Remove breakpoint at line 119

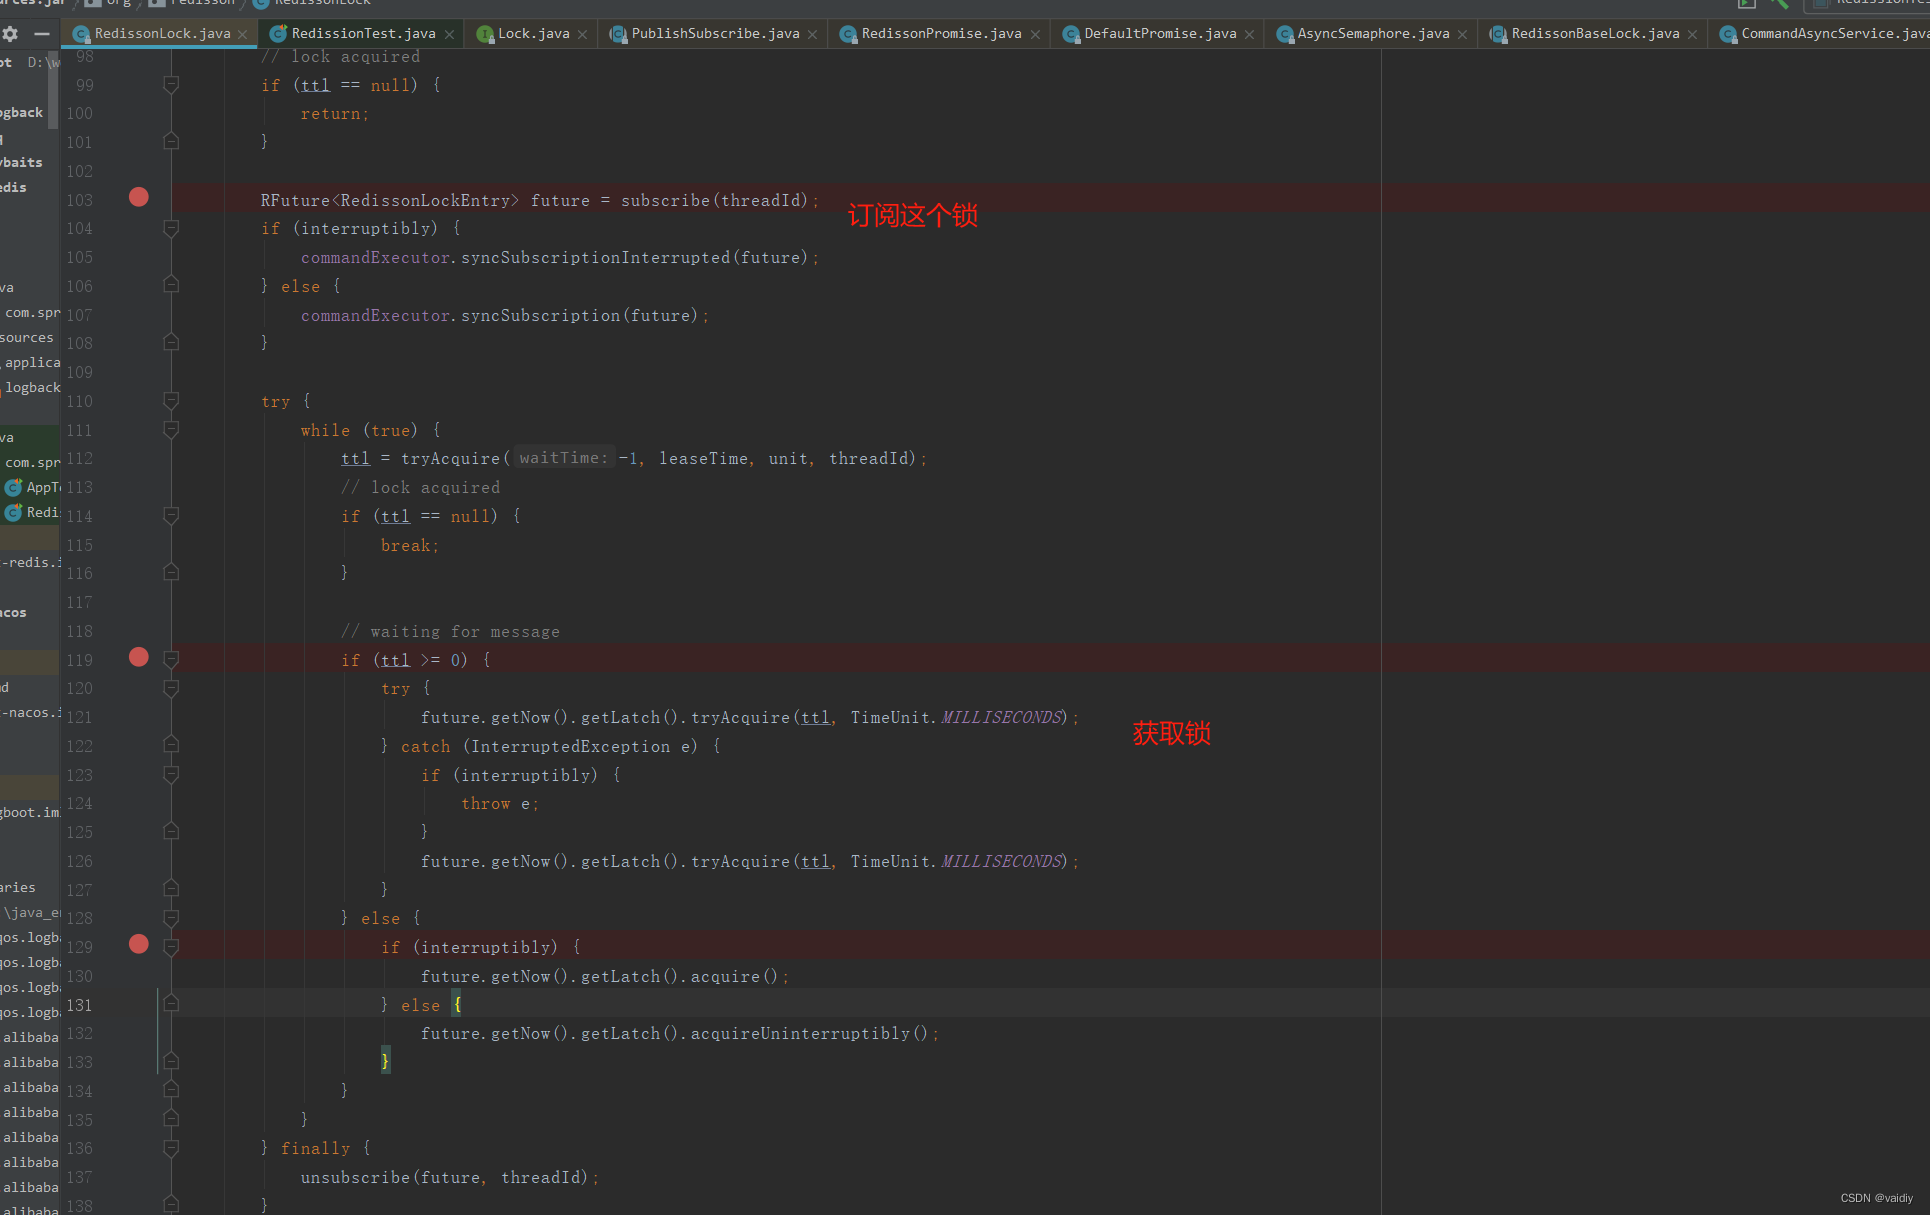pyautogui.click(x=139, y=657)
